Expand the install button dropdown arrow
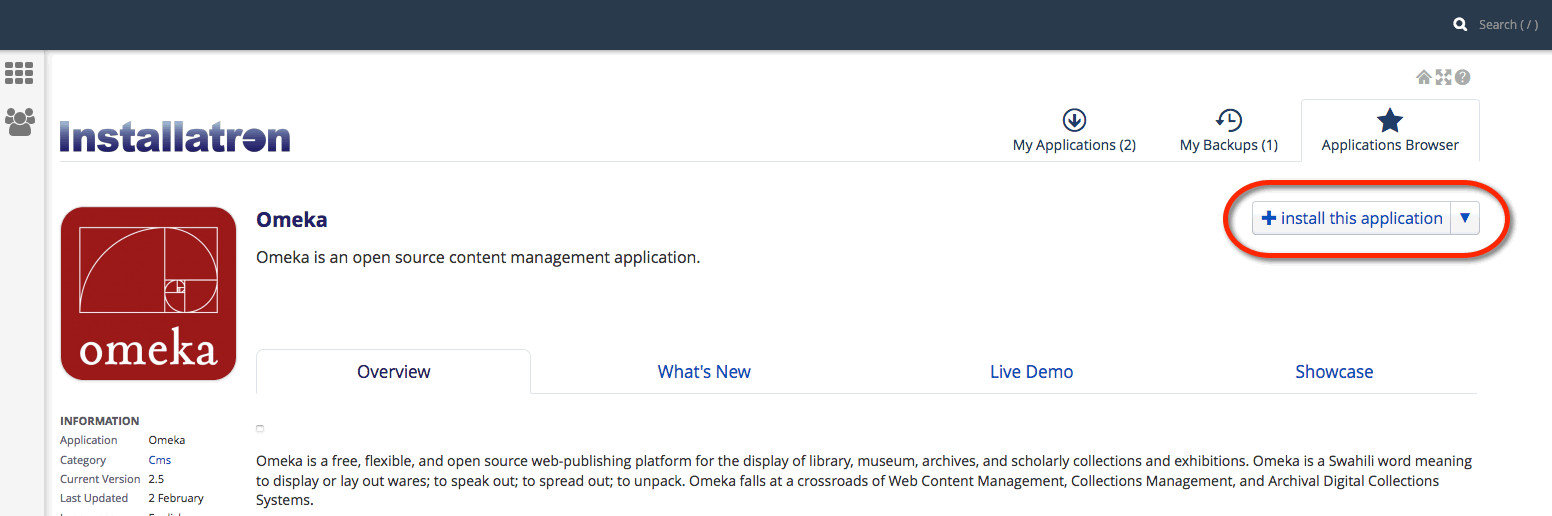This screenshot has width=1552, height=516. point(1465,218)
